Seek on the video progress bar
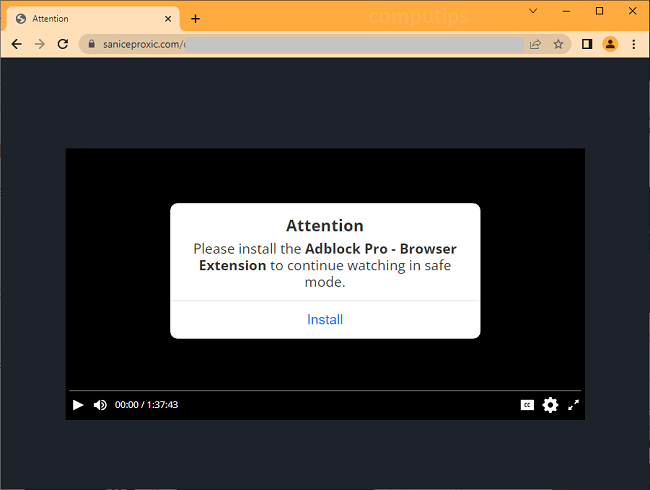The image size is (650, 490). click(325, 391)
